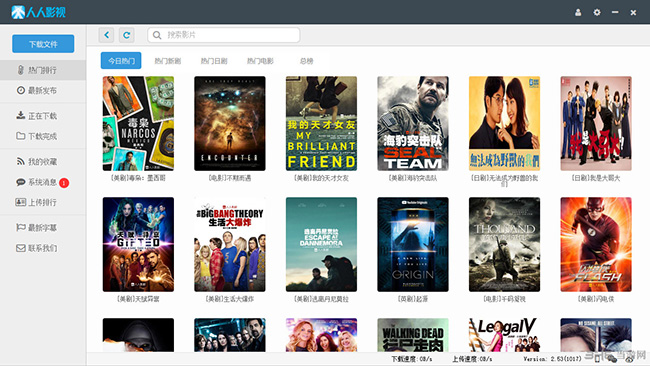Screen dimensions: 650x366
Task: Click the 下载完成 folder icon
Action: [21, 136]
